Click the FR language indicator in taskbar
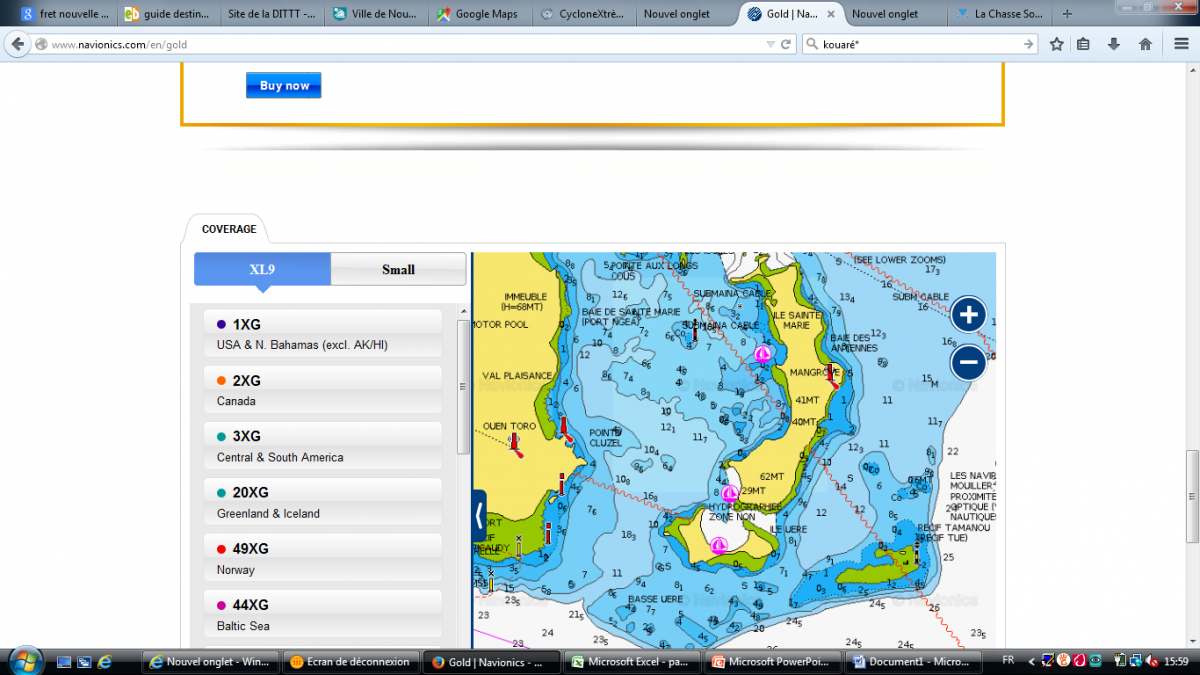1200x675 pixels. click(x=1007, y=661)
